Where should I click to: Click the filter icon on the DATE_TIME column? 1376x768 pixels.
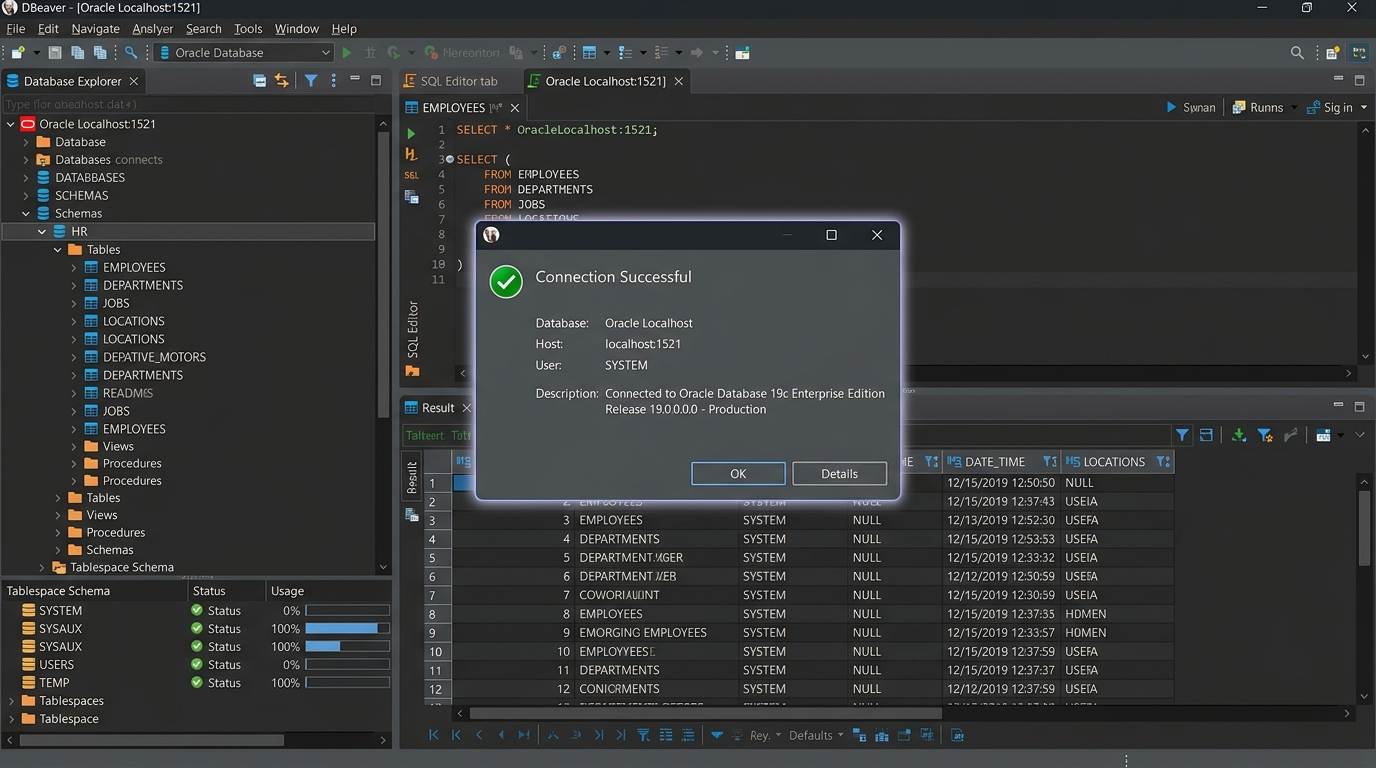pyautogui.click(x=1049, y=462)
